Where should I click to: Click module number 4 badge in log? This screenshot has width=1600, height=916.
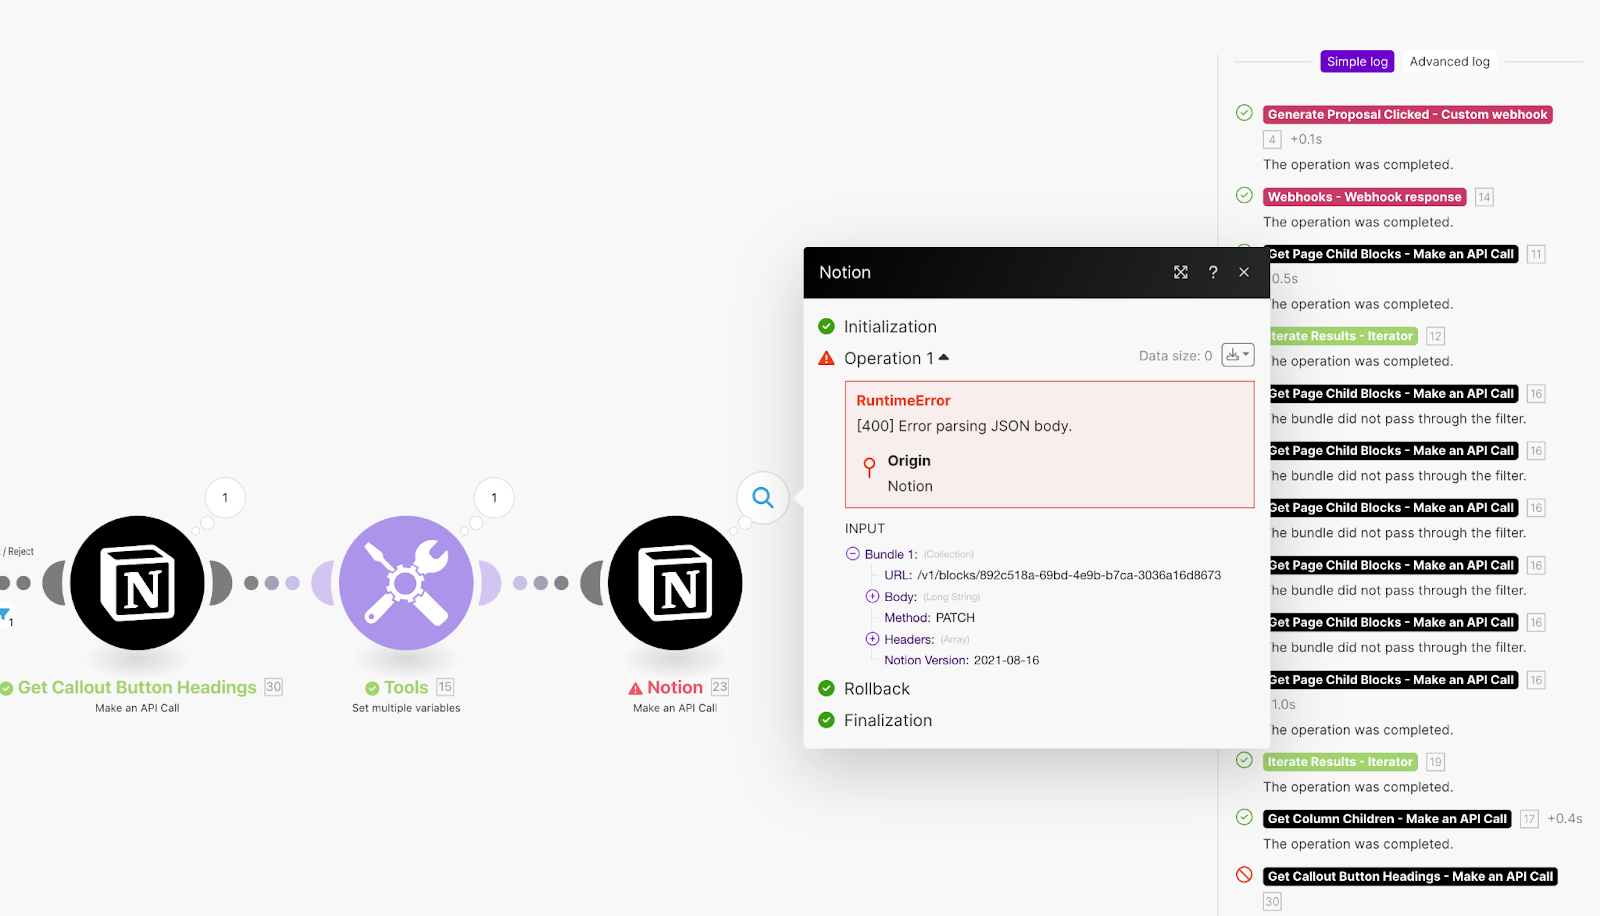pos(1272,140)
